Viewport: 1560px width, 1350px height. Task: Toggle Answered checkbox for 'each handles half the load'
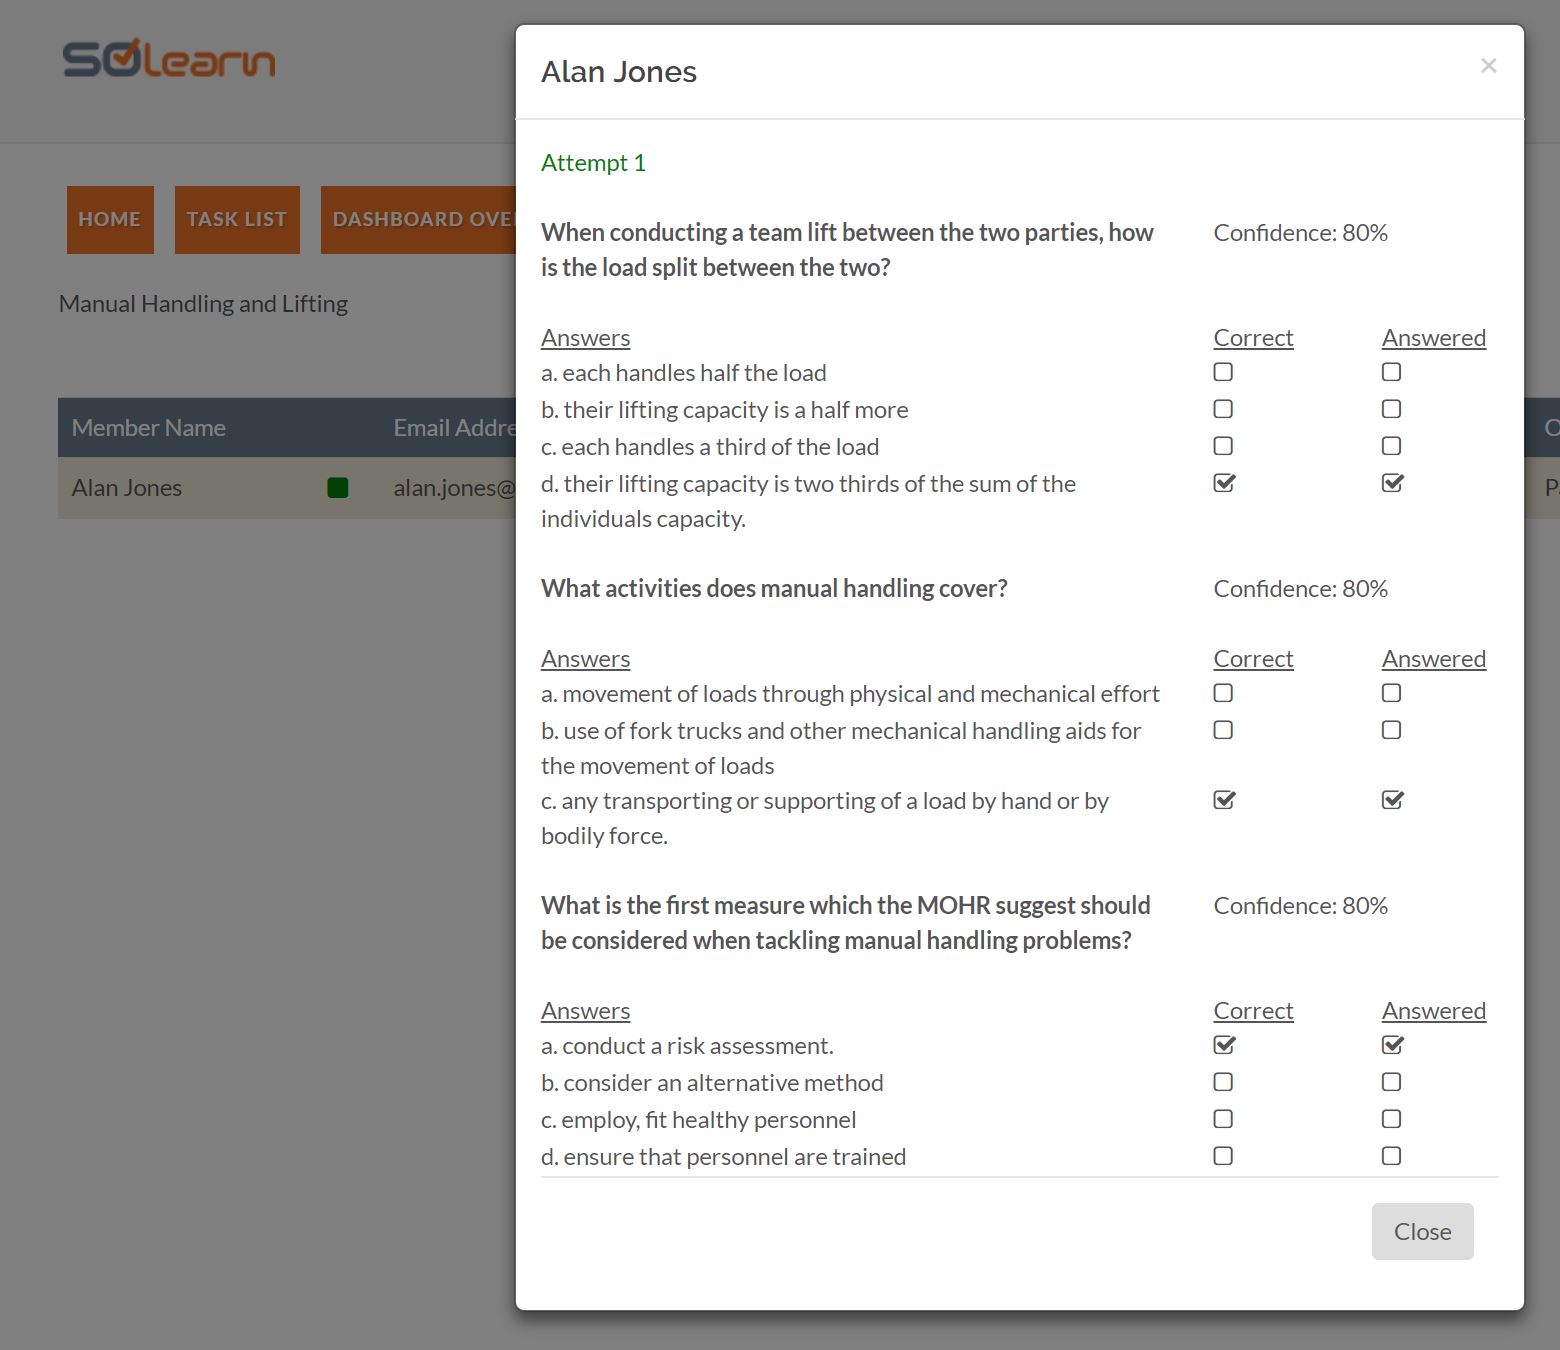tap(1391, 372)
